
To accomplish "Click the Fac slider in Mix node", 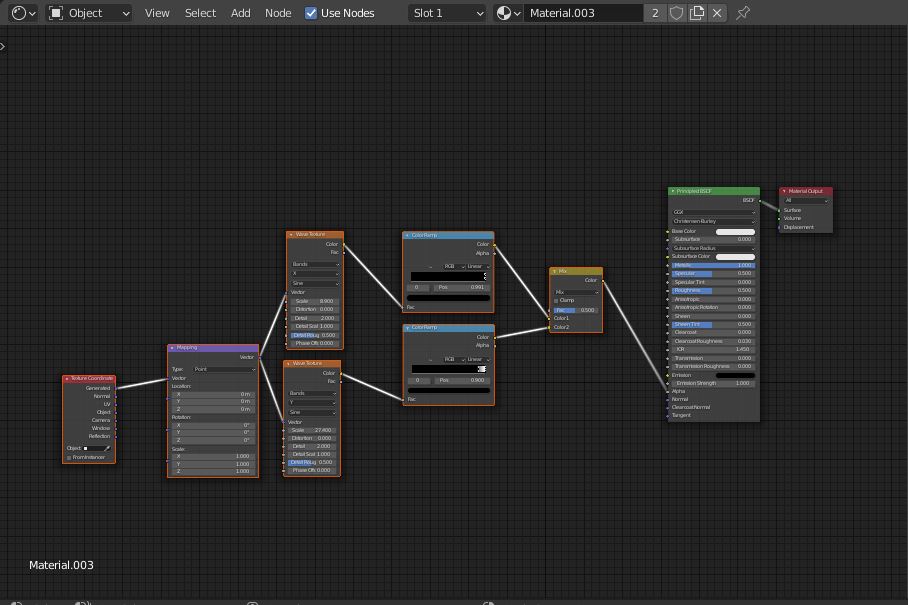I will coord(576,310).
